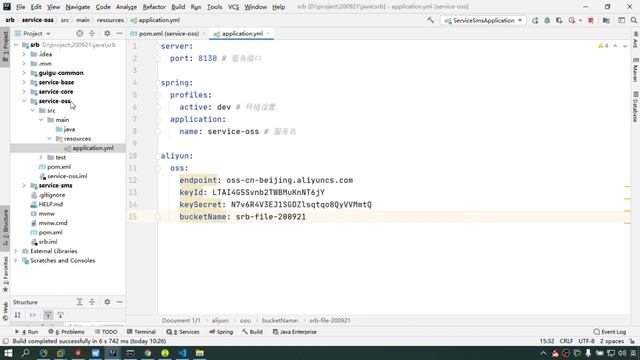Expand the service-sms module

24,186
